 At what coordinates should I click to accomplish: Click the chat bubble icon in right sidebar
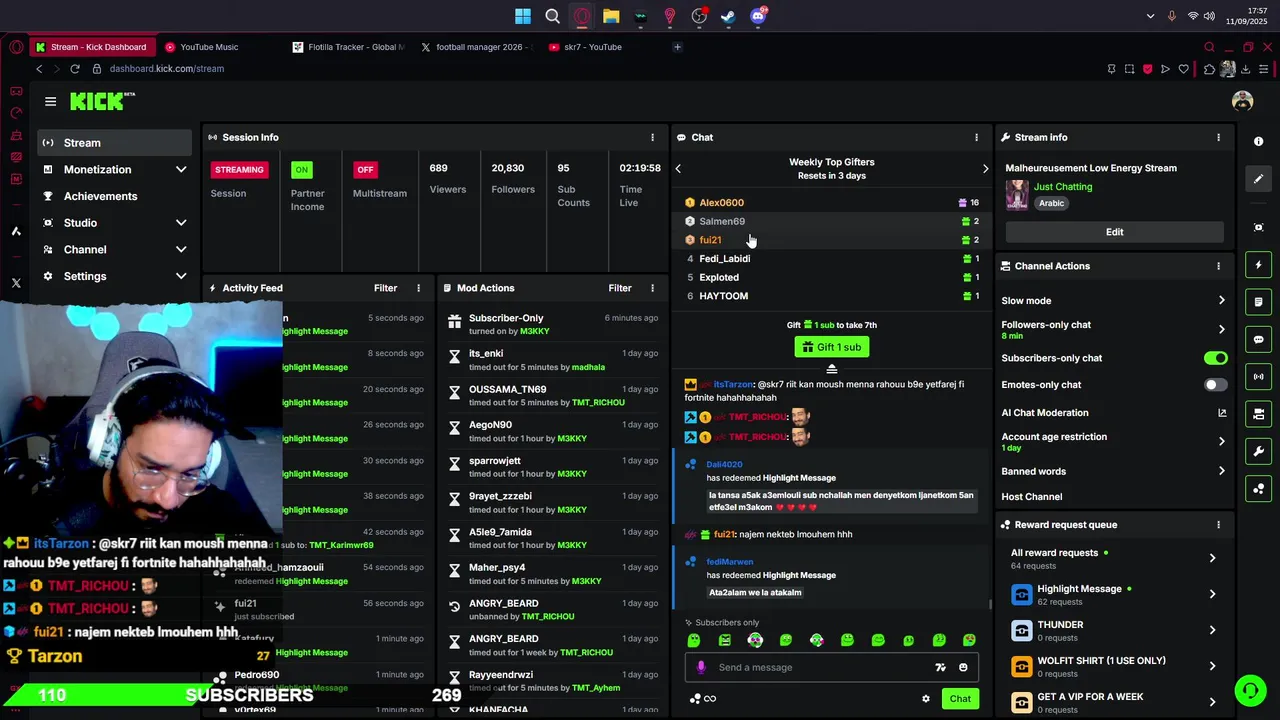(x=1258, y=340)
